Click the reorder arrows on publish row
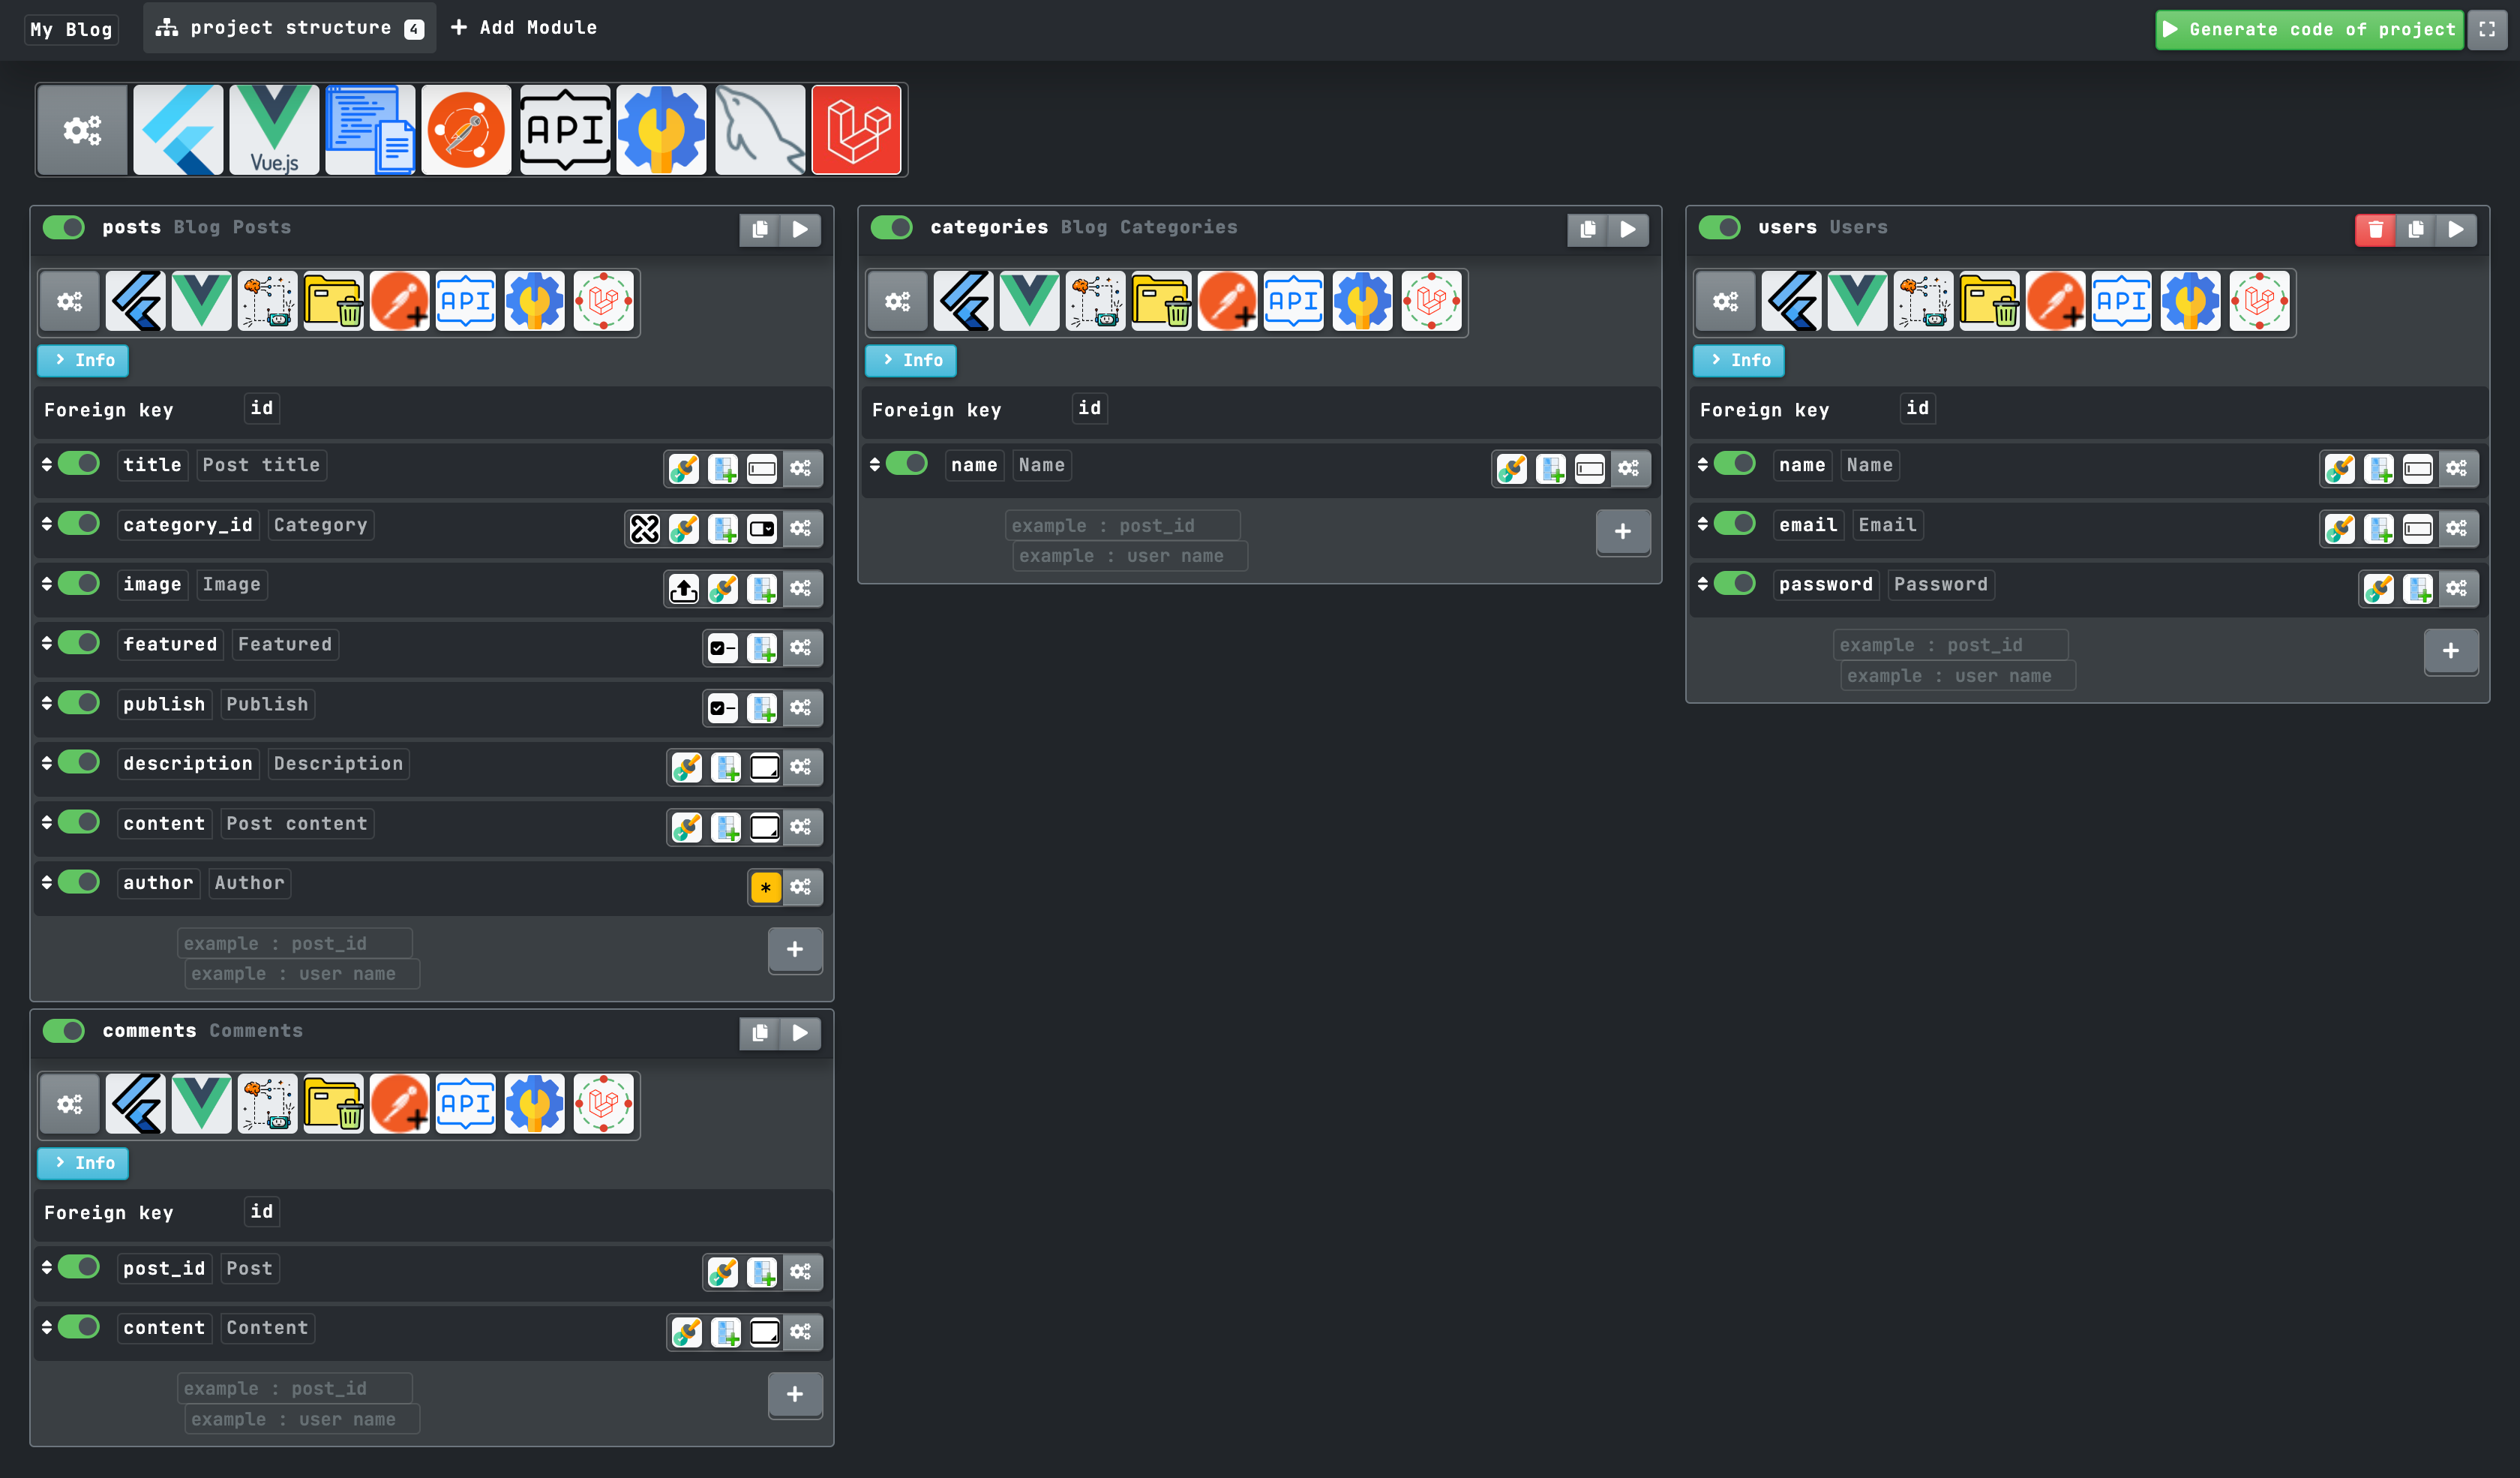This screenshot has height=1478, width=2520. (47, 703)
